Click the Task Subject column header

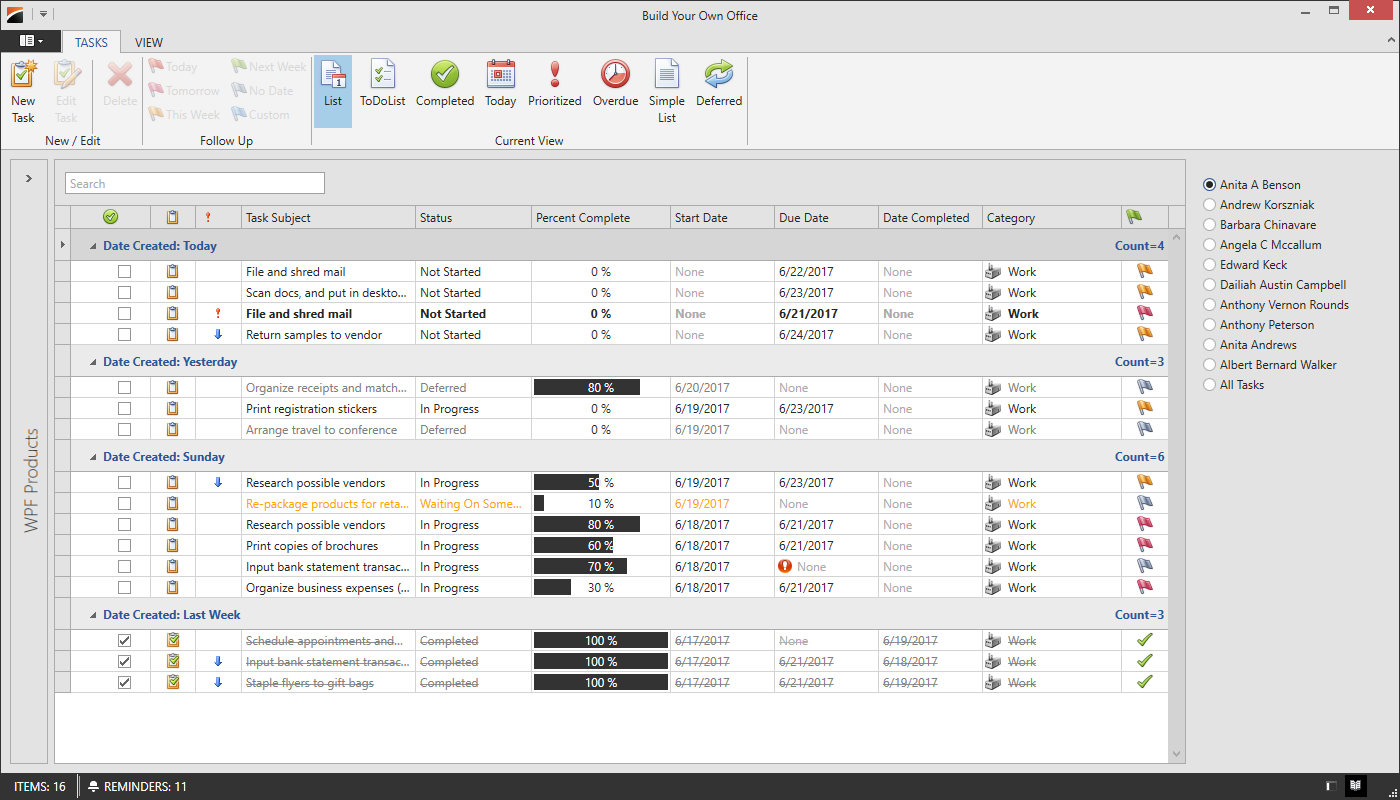(328, 218)
